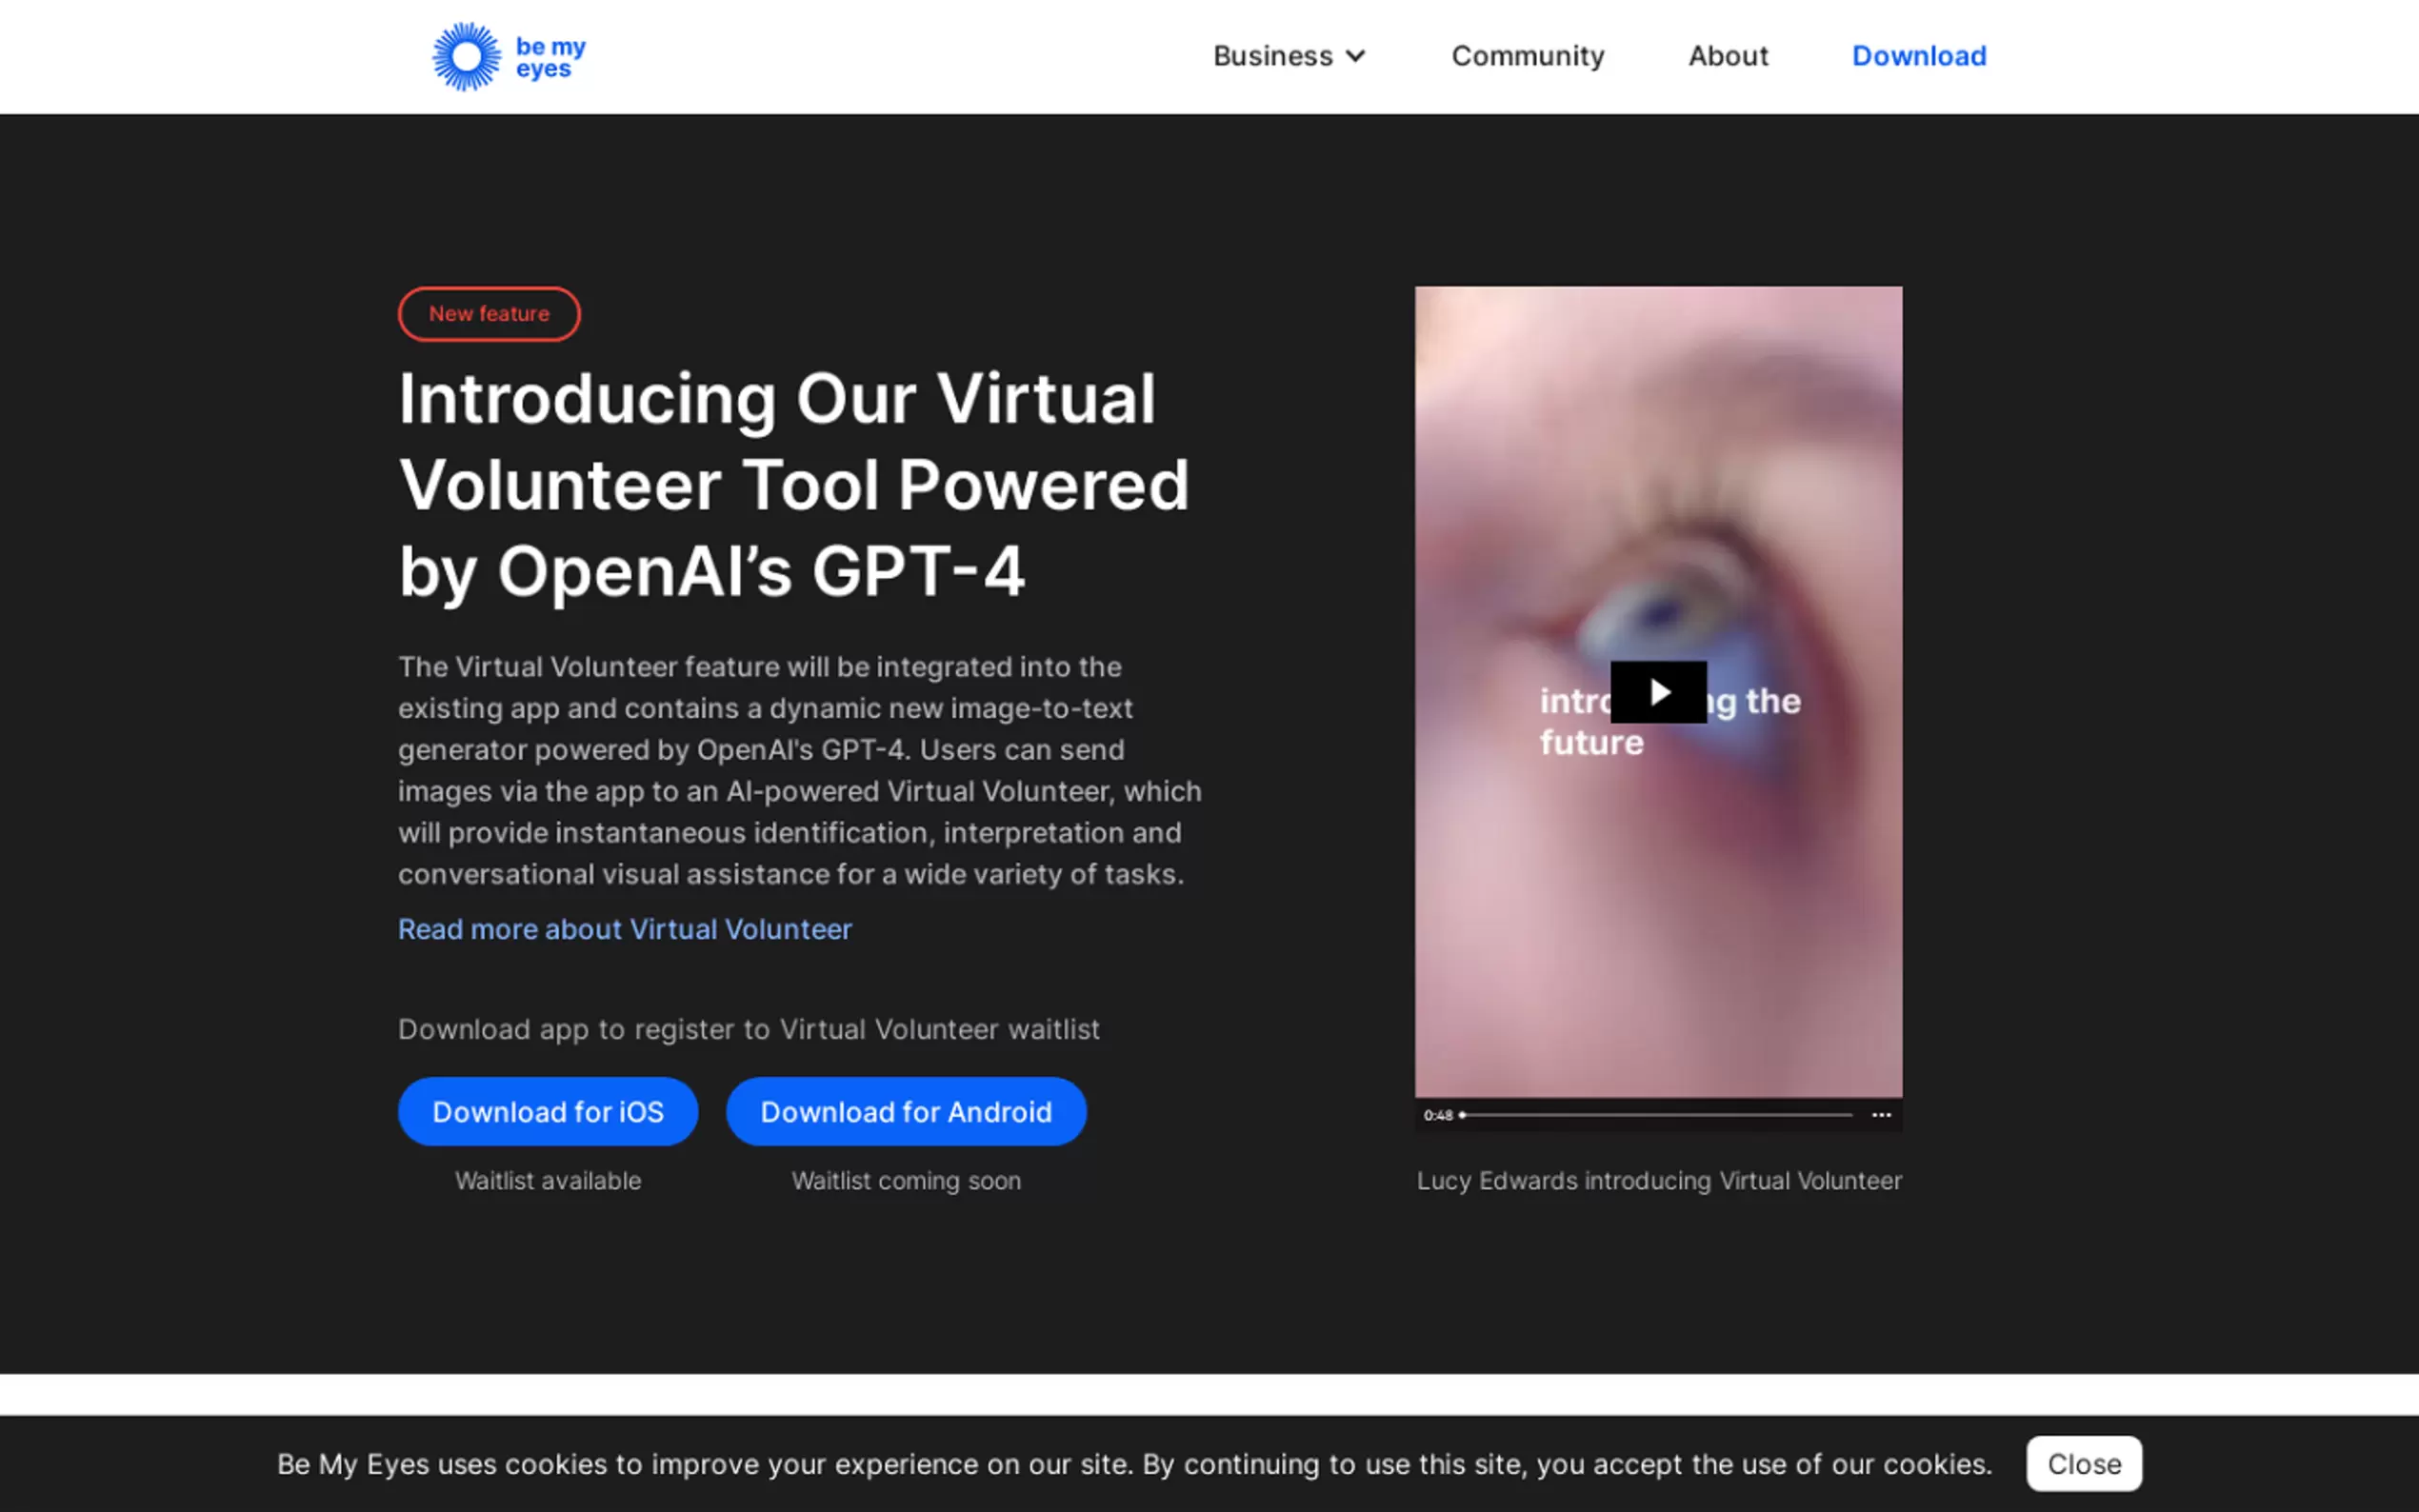Click the three-dot icon under the video
This screenshot has width=2419, height=1512.
tap(1881, 1115)
